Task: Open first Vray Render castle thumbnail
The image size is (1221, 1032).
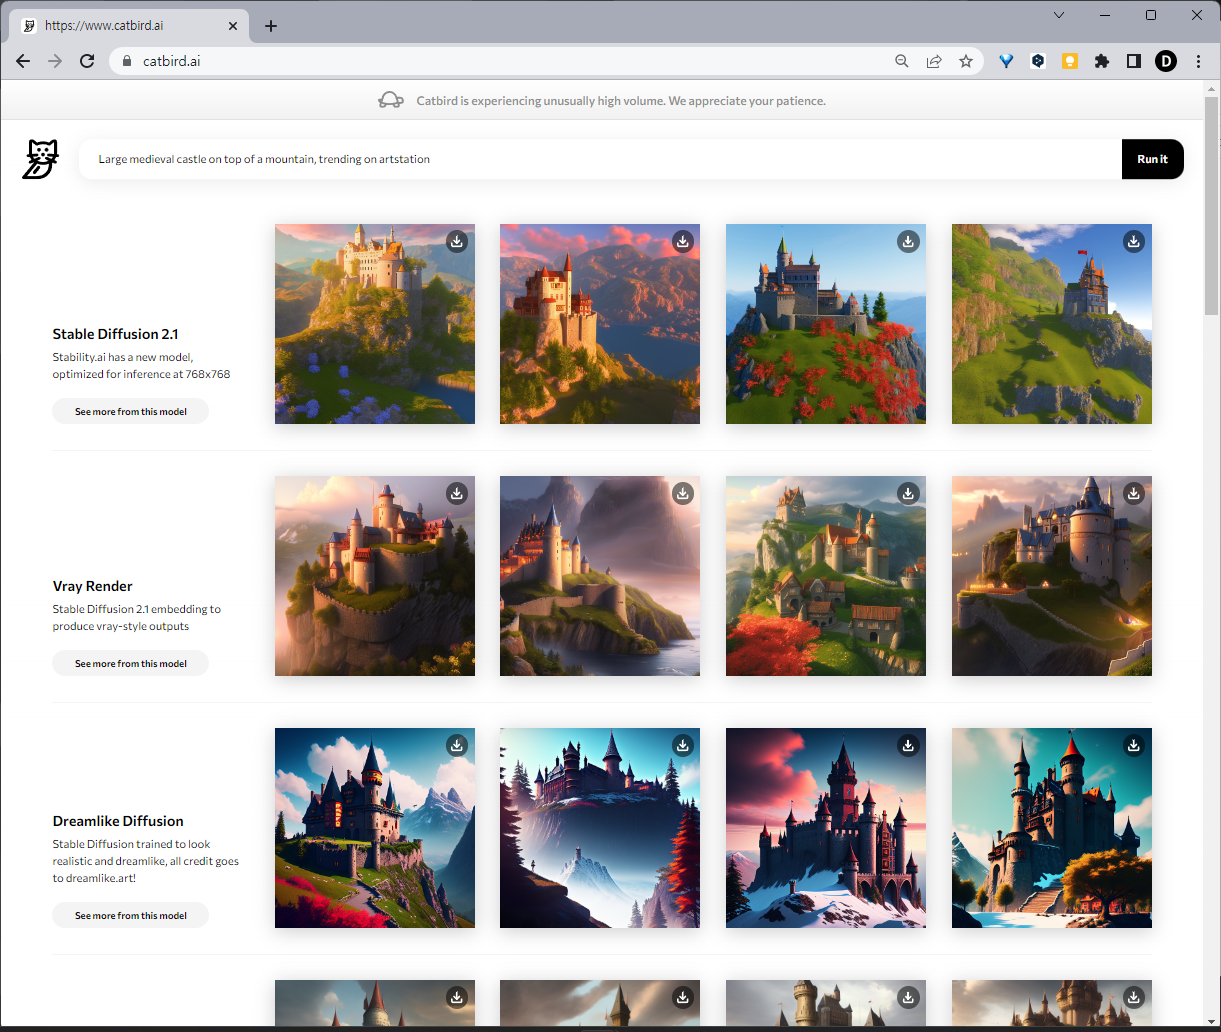Action: [x=375, y=576]
